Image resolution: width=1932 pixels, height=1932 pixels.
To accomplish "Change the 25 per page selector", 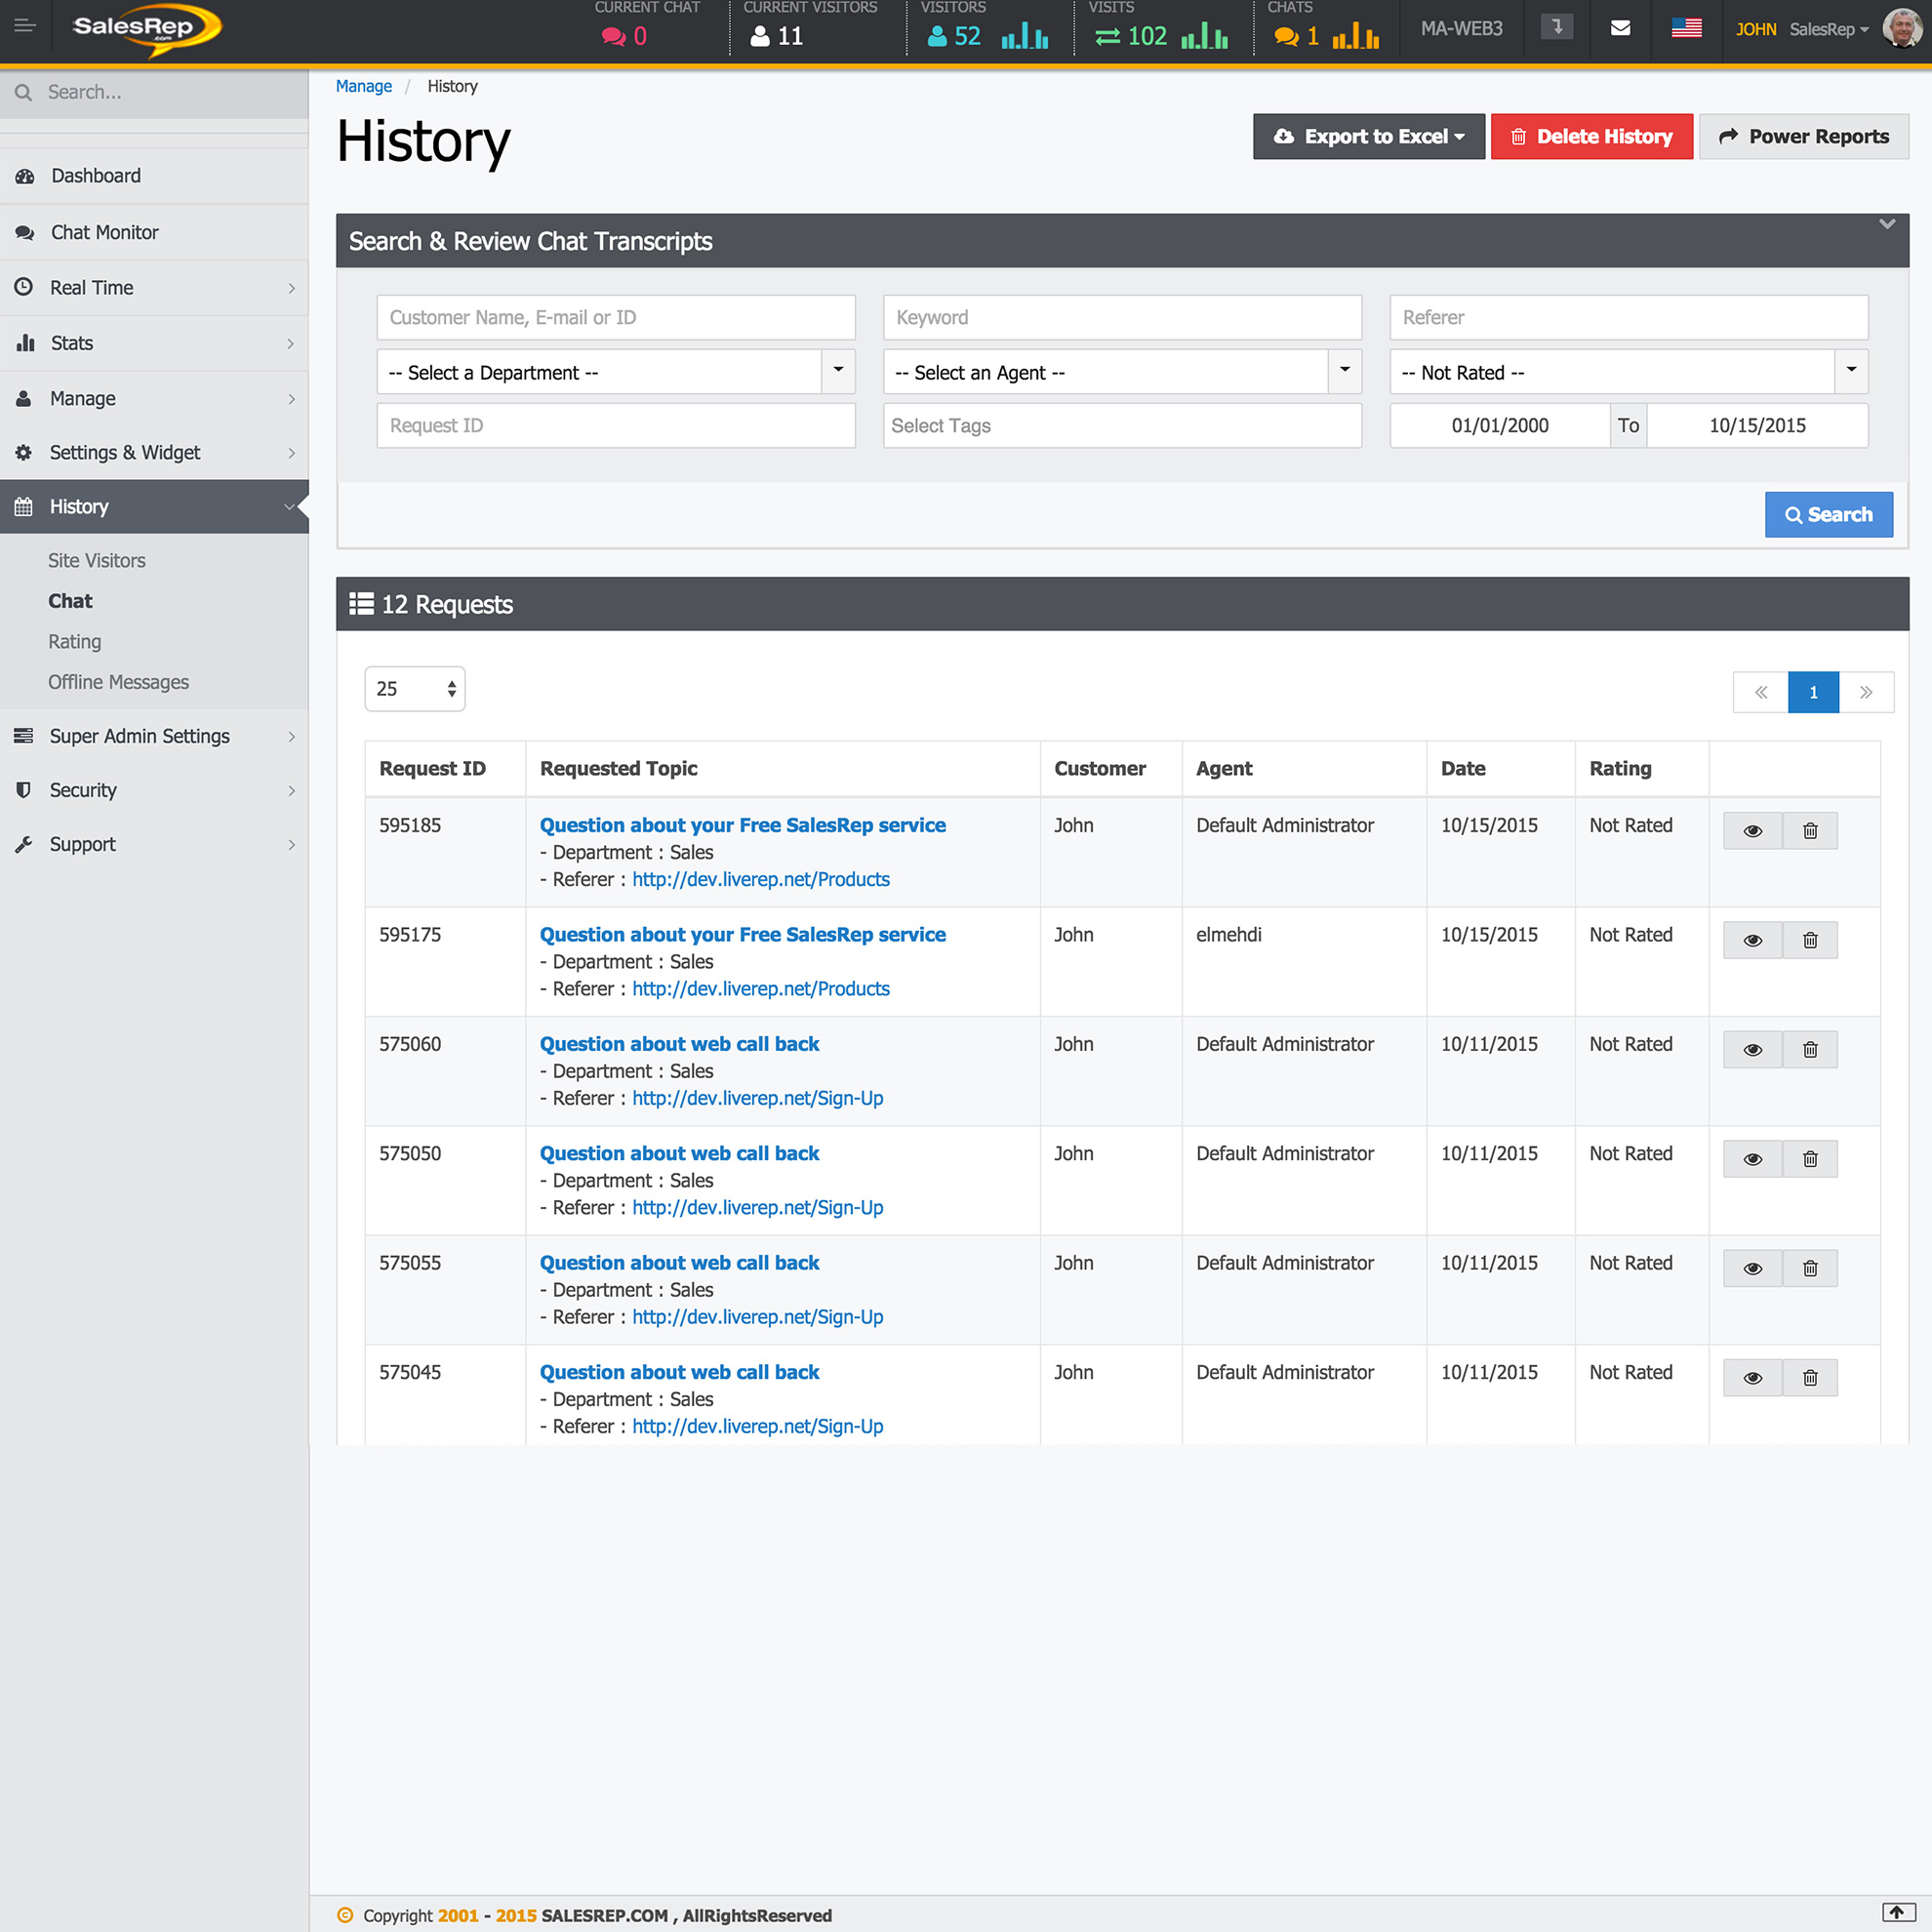I will pos(415,689).
